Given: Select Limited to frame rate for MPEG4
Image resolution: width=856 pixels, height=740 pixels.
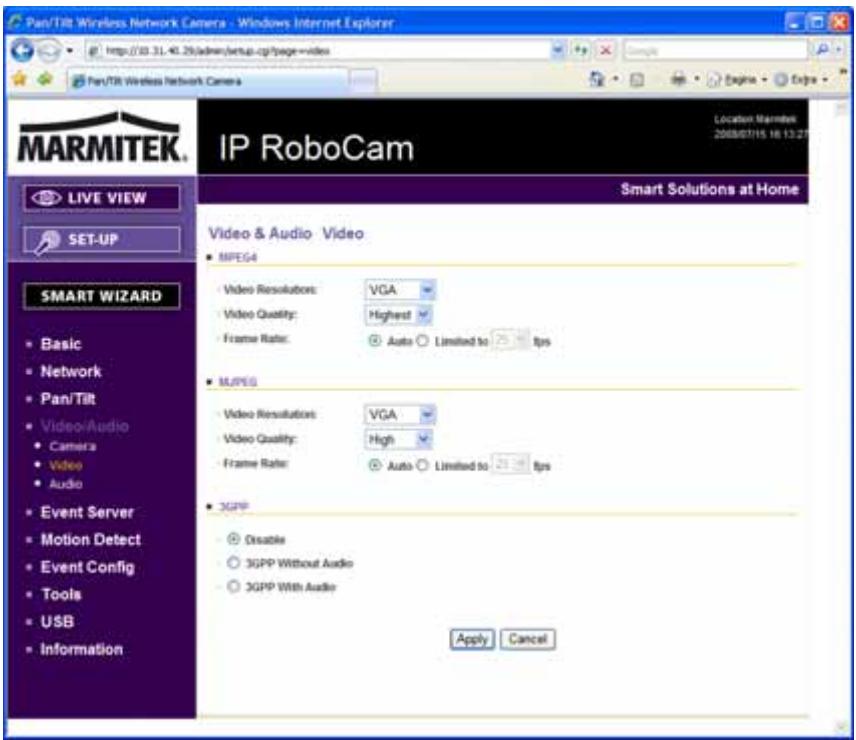Looking at the screenshot, I should pos(423,341).
